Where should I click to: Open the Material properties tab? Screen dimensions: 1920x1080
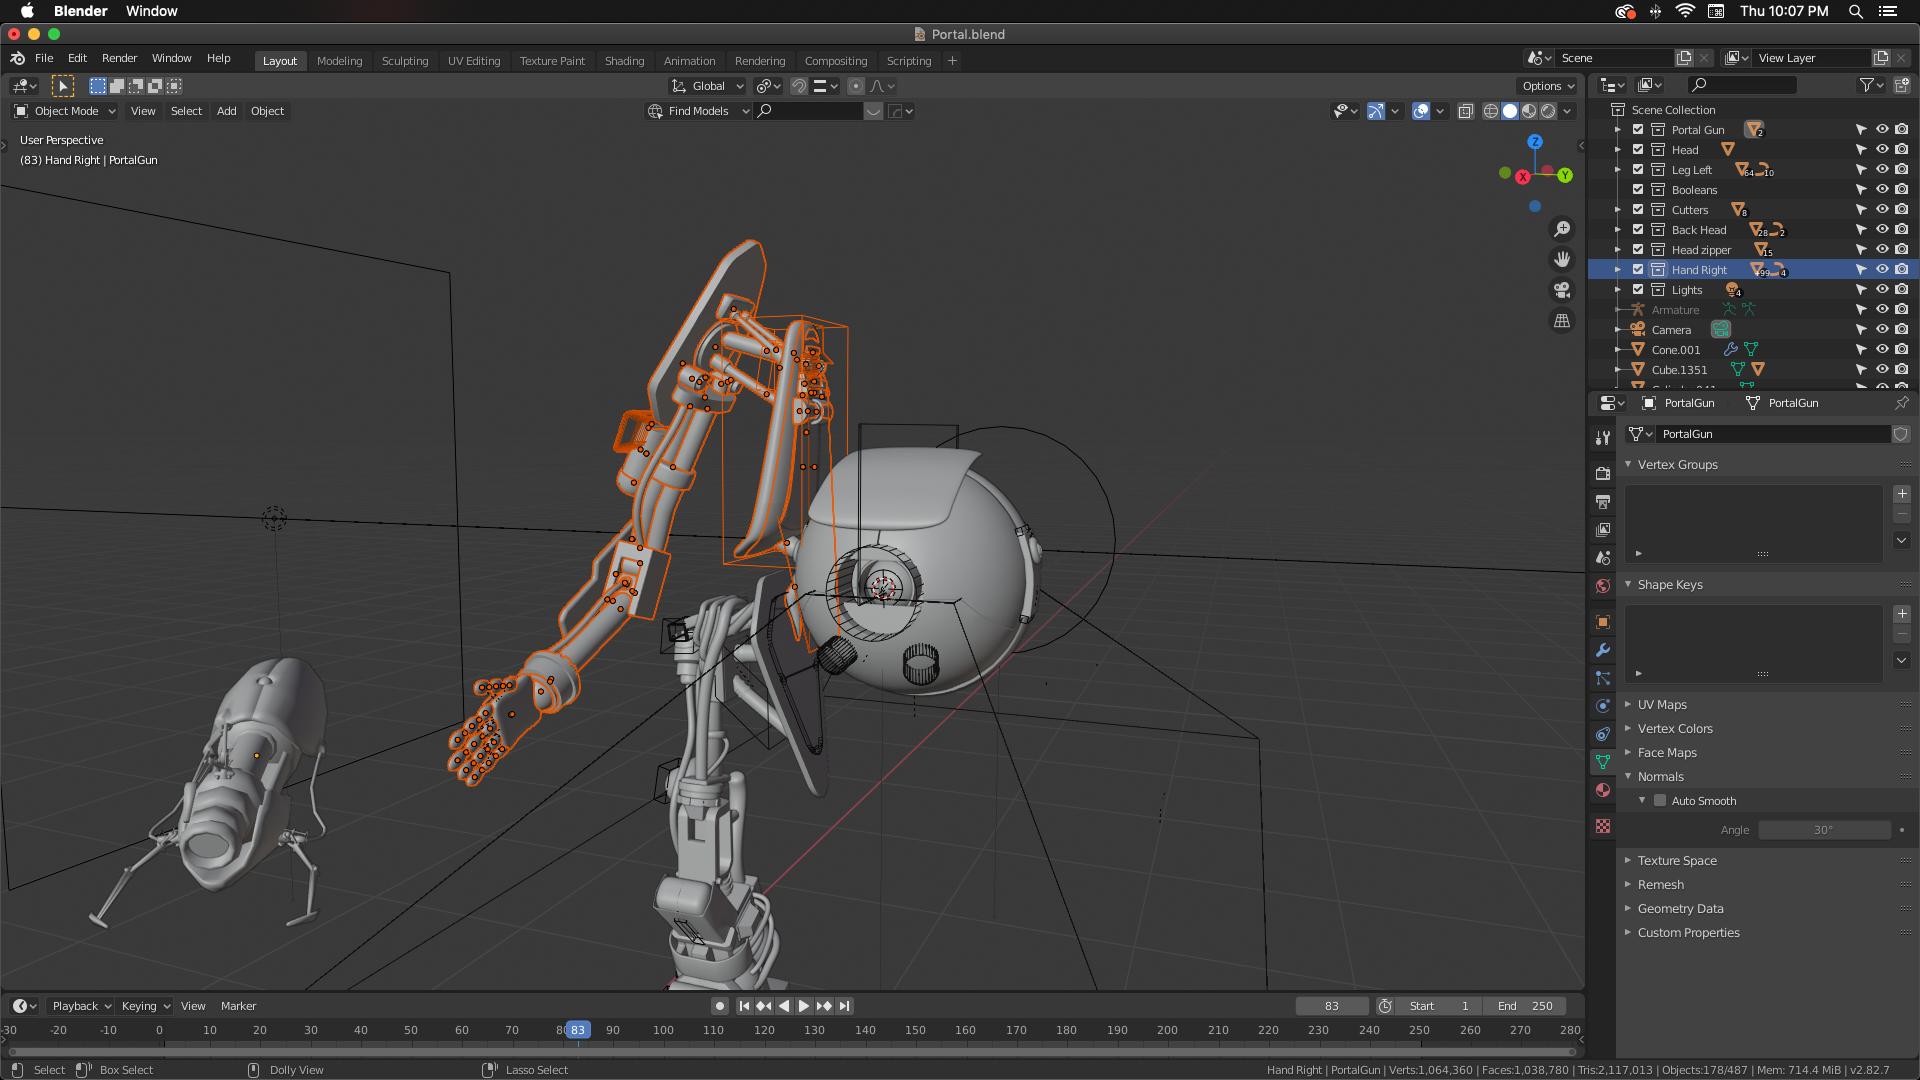point(1603,790)
